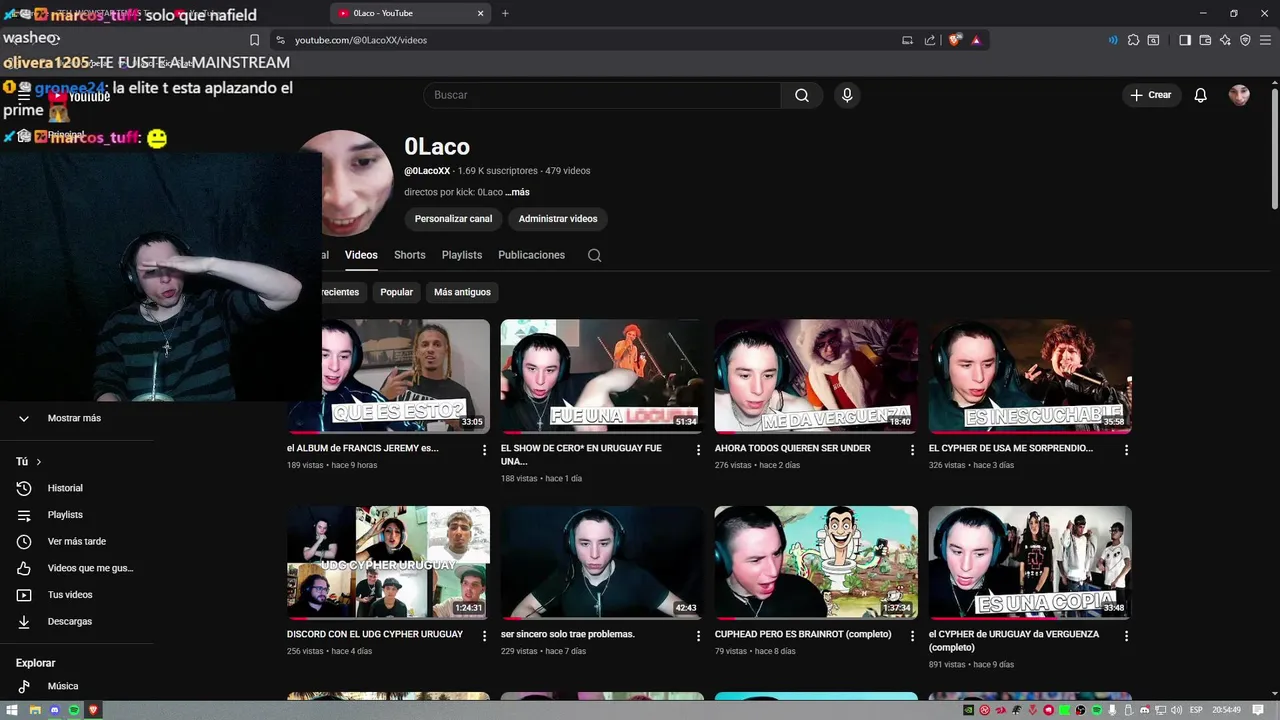Open options menu for 'EL SHOW DE CERO' video
The width and height of the screenshot is (1280, 720).
point(698,450)
